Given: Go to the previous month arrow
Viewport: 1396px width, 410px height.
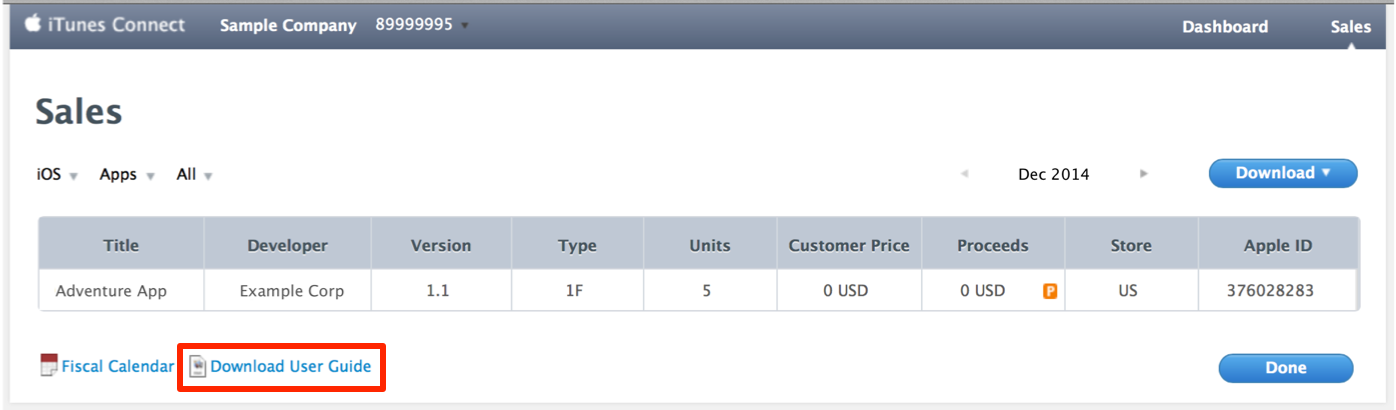Looking at the screenshot, I should point(964,174).
